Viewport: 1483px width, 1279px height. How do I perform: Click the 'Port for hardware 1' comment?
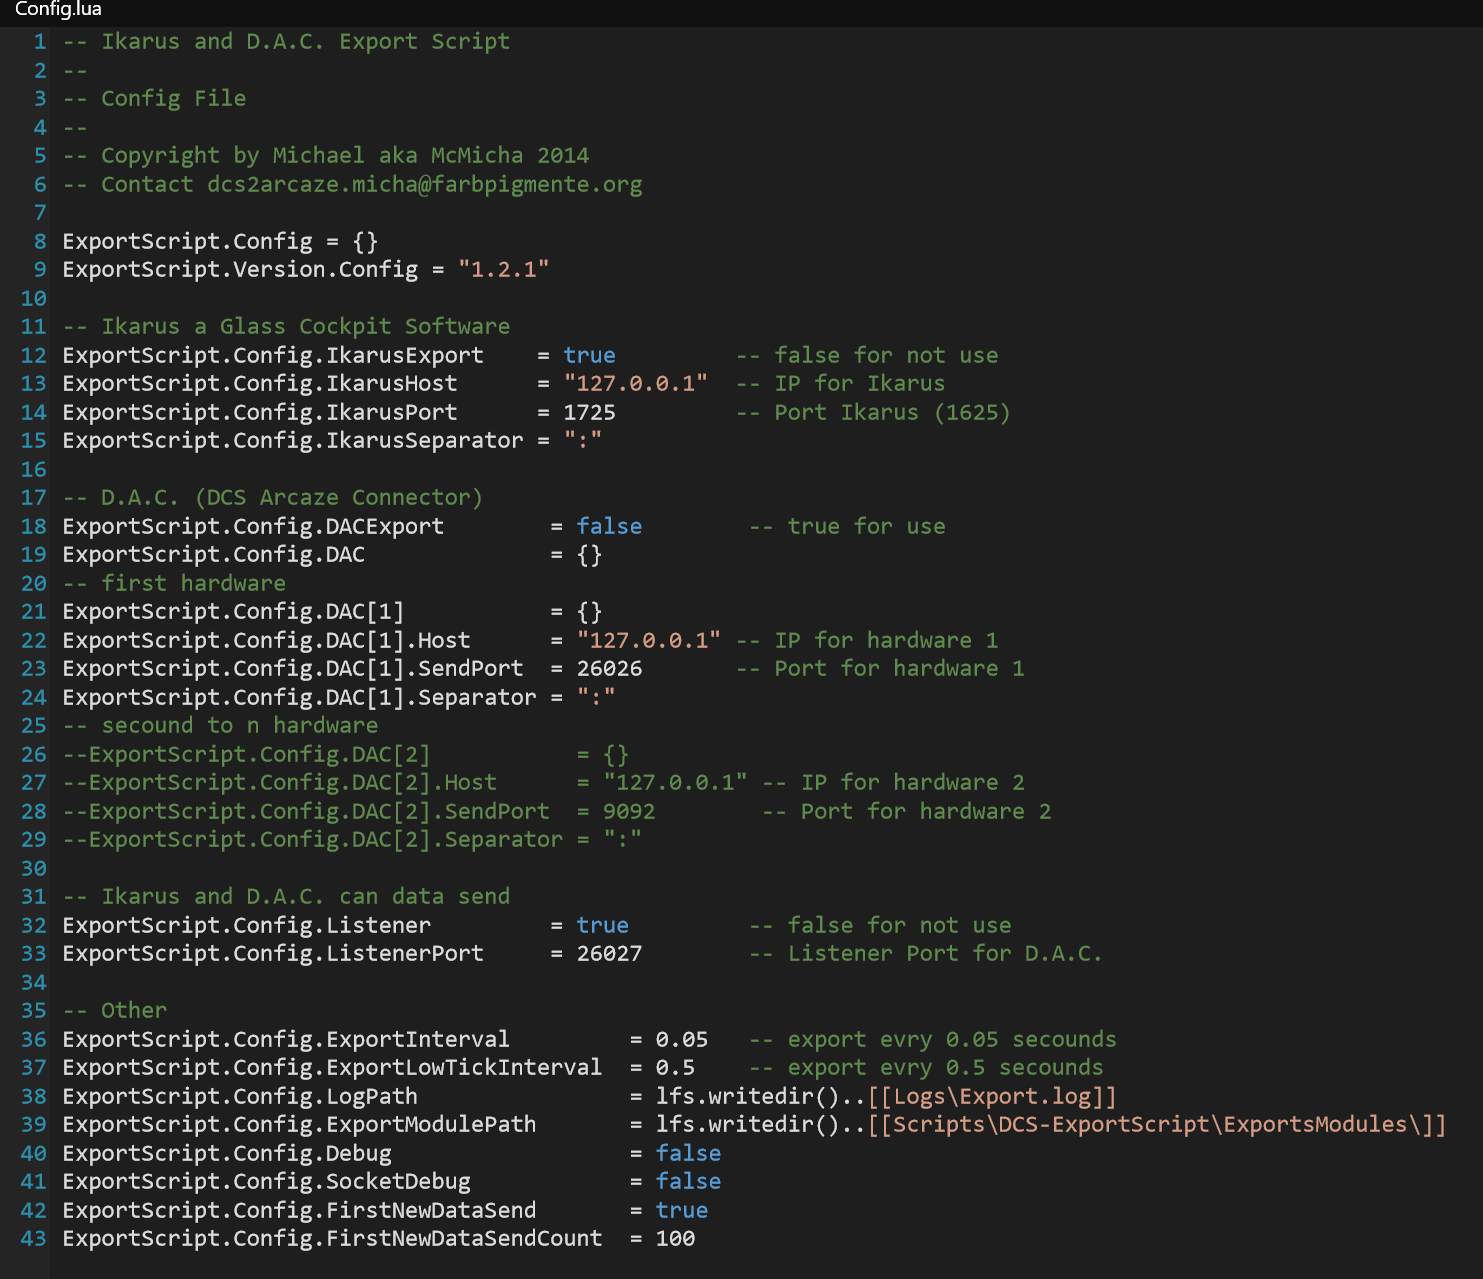(899, 669)
